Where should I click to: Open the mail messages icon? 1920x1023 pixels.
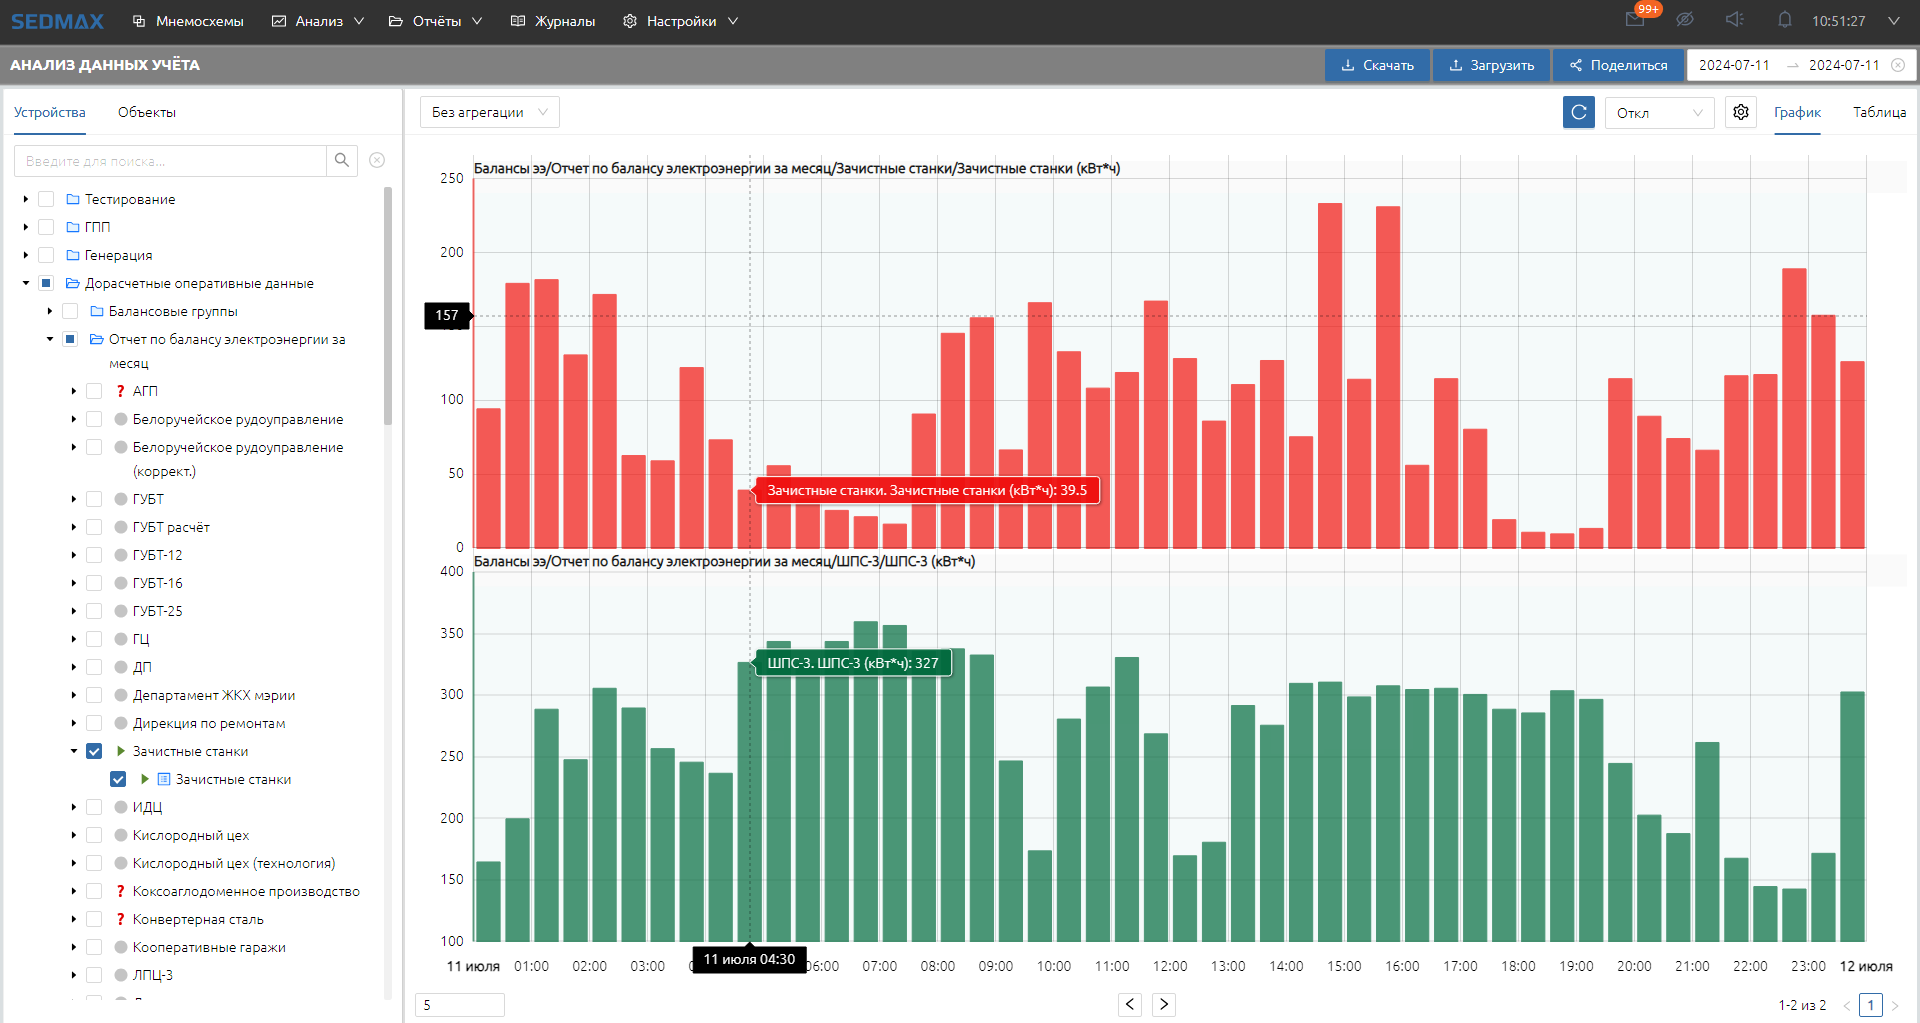1635,20
